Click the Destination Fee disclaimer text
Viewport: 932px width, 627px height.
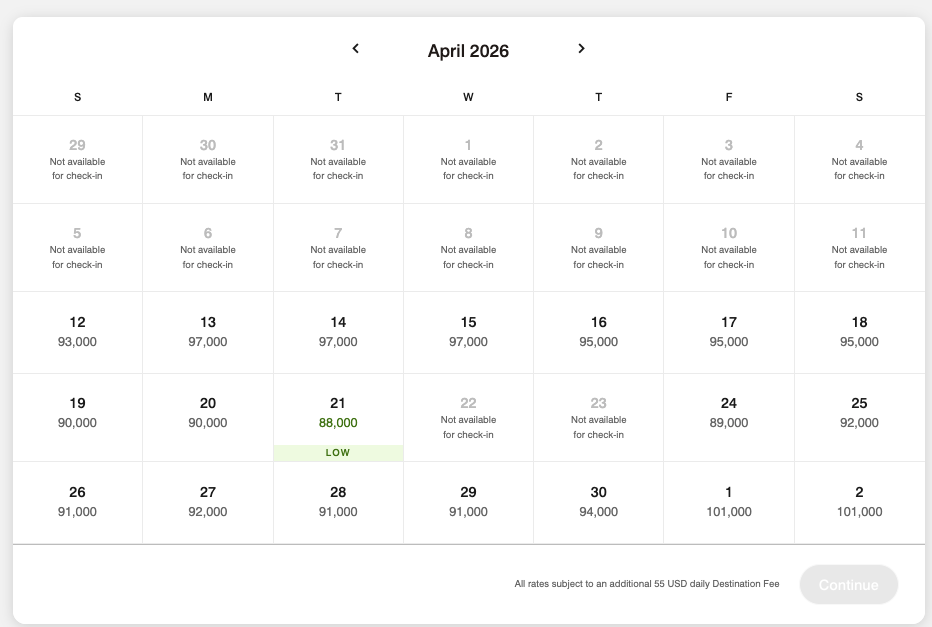click(x=647, y=583)
